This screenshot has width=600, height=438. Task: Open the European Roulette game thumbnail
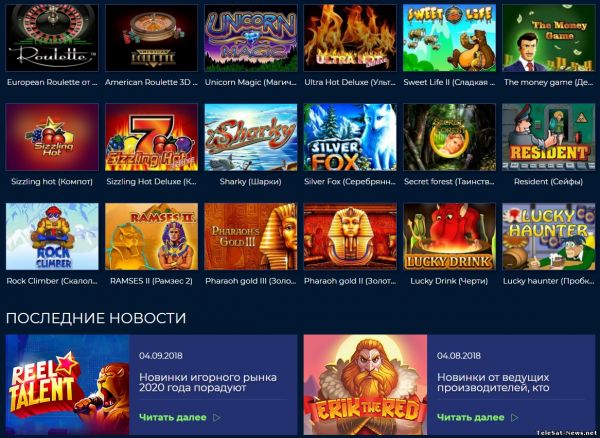click(52, 38)
